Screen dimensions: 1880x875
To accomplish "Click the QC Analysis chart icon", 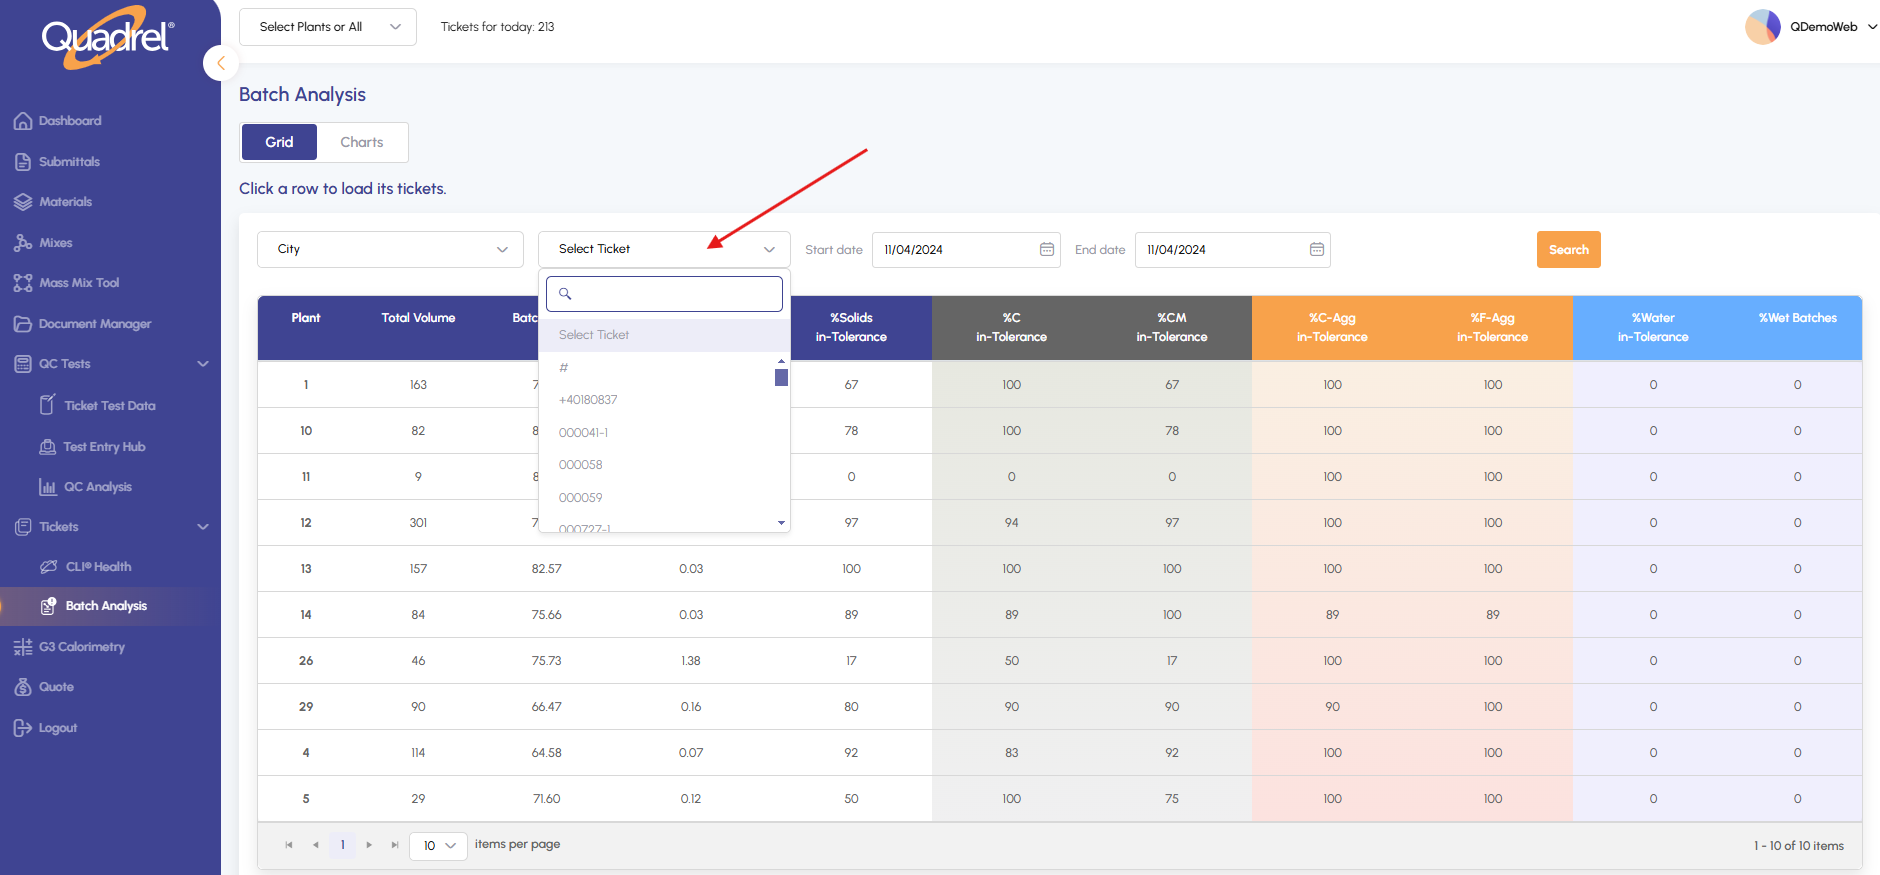I will tap(47, 487).
